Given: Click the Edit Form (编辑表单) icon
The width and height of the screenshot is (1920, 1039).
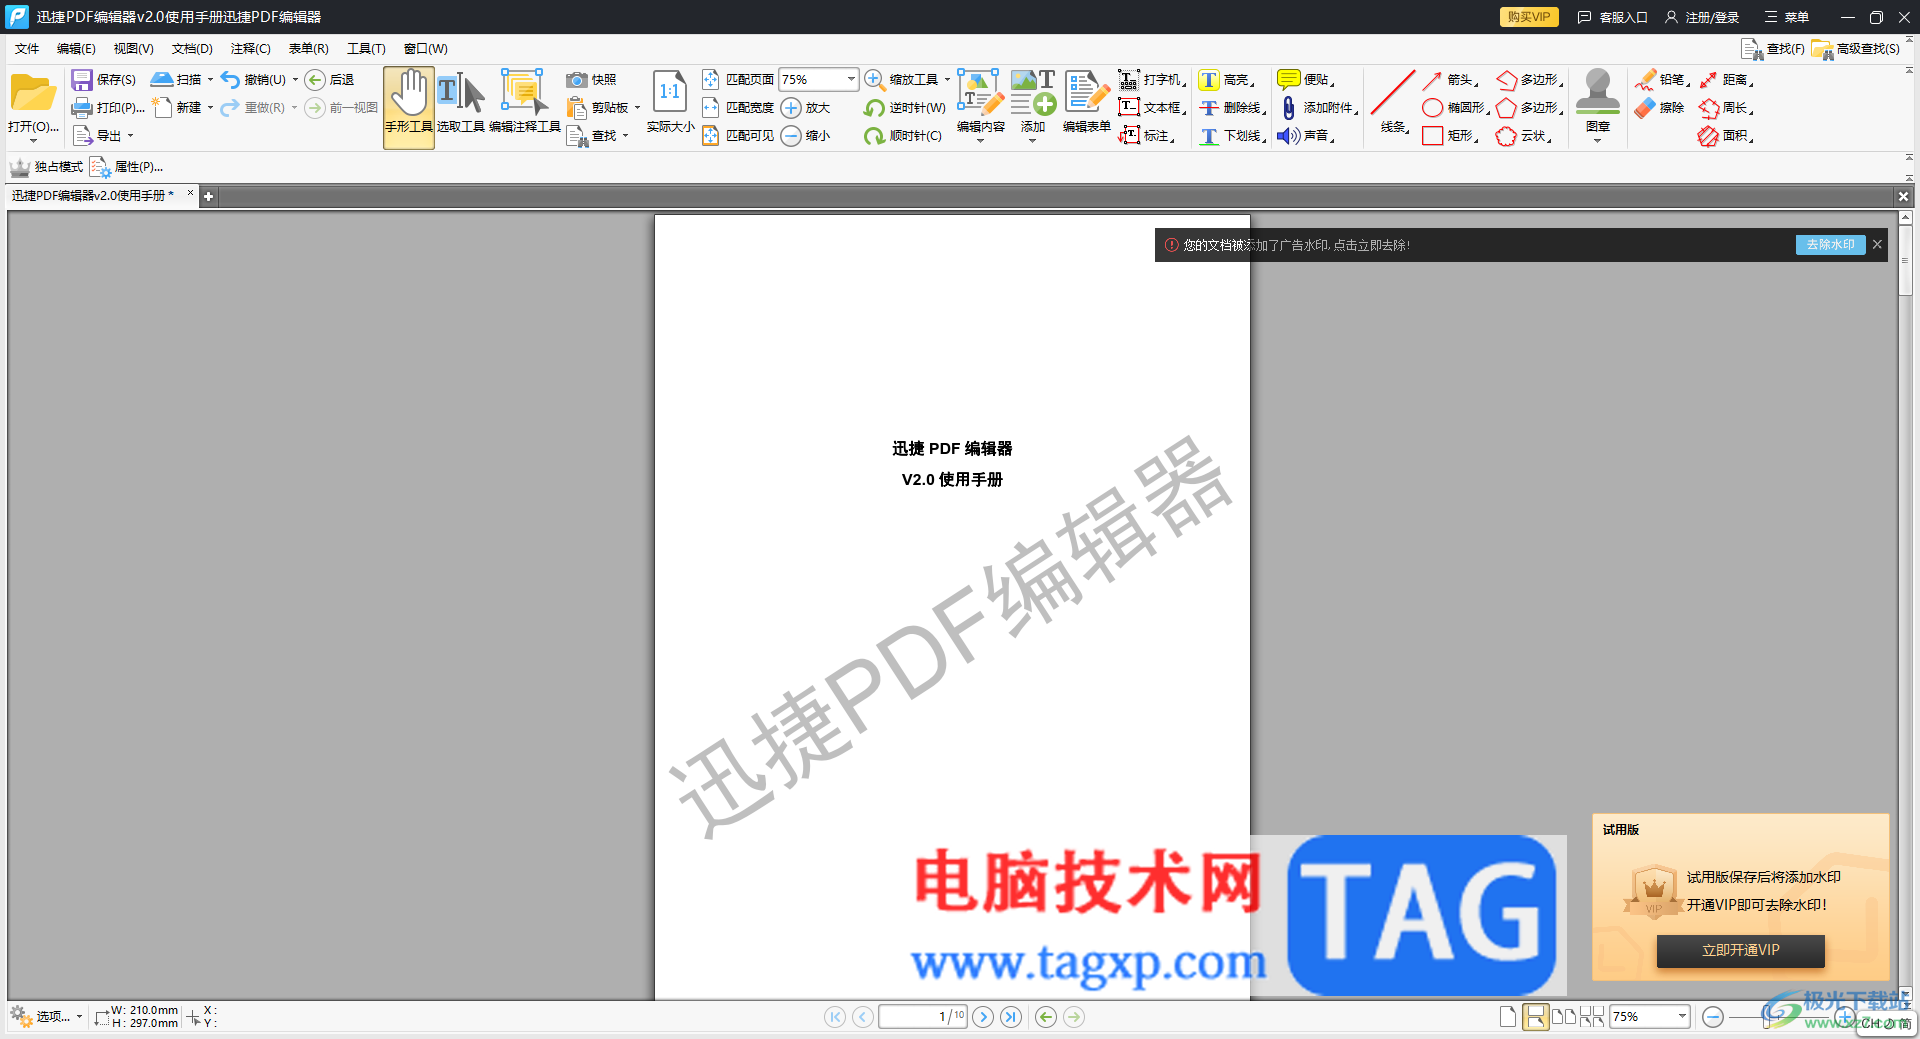Looking at the screenshot, I should click(x=1087, y=92).
